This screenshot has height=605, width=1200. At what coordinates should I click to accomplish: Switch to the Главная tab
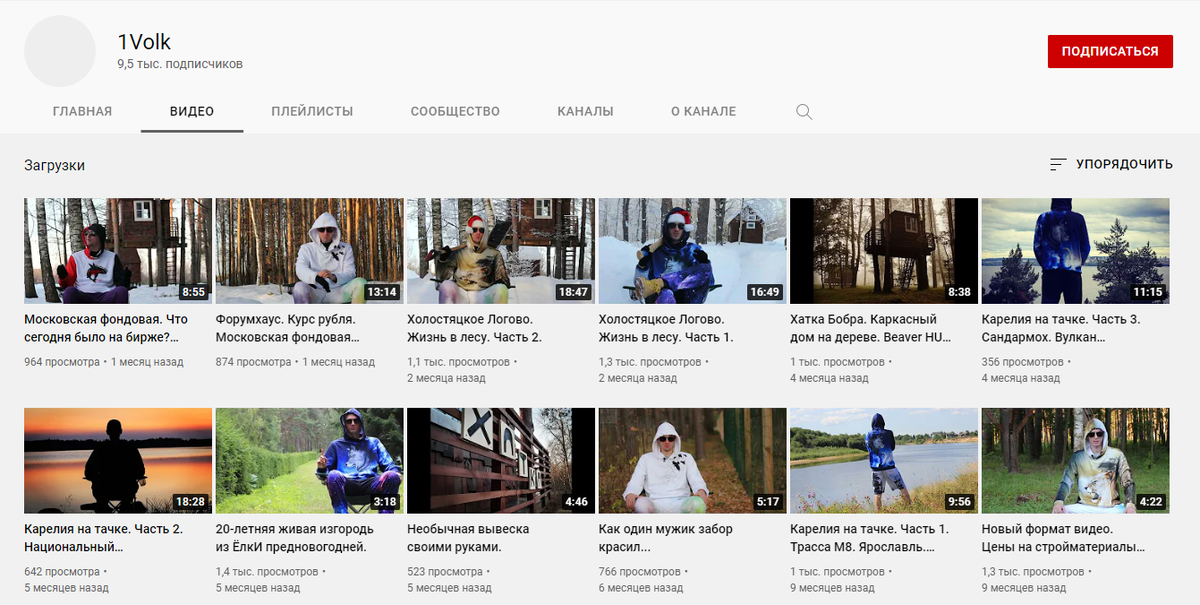point(82,112)
